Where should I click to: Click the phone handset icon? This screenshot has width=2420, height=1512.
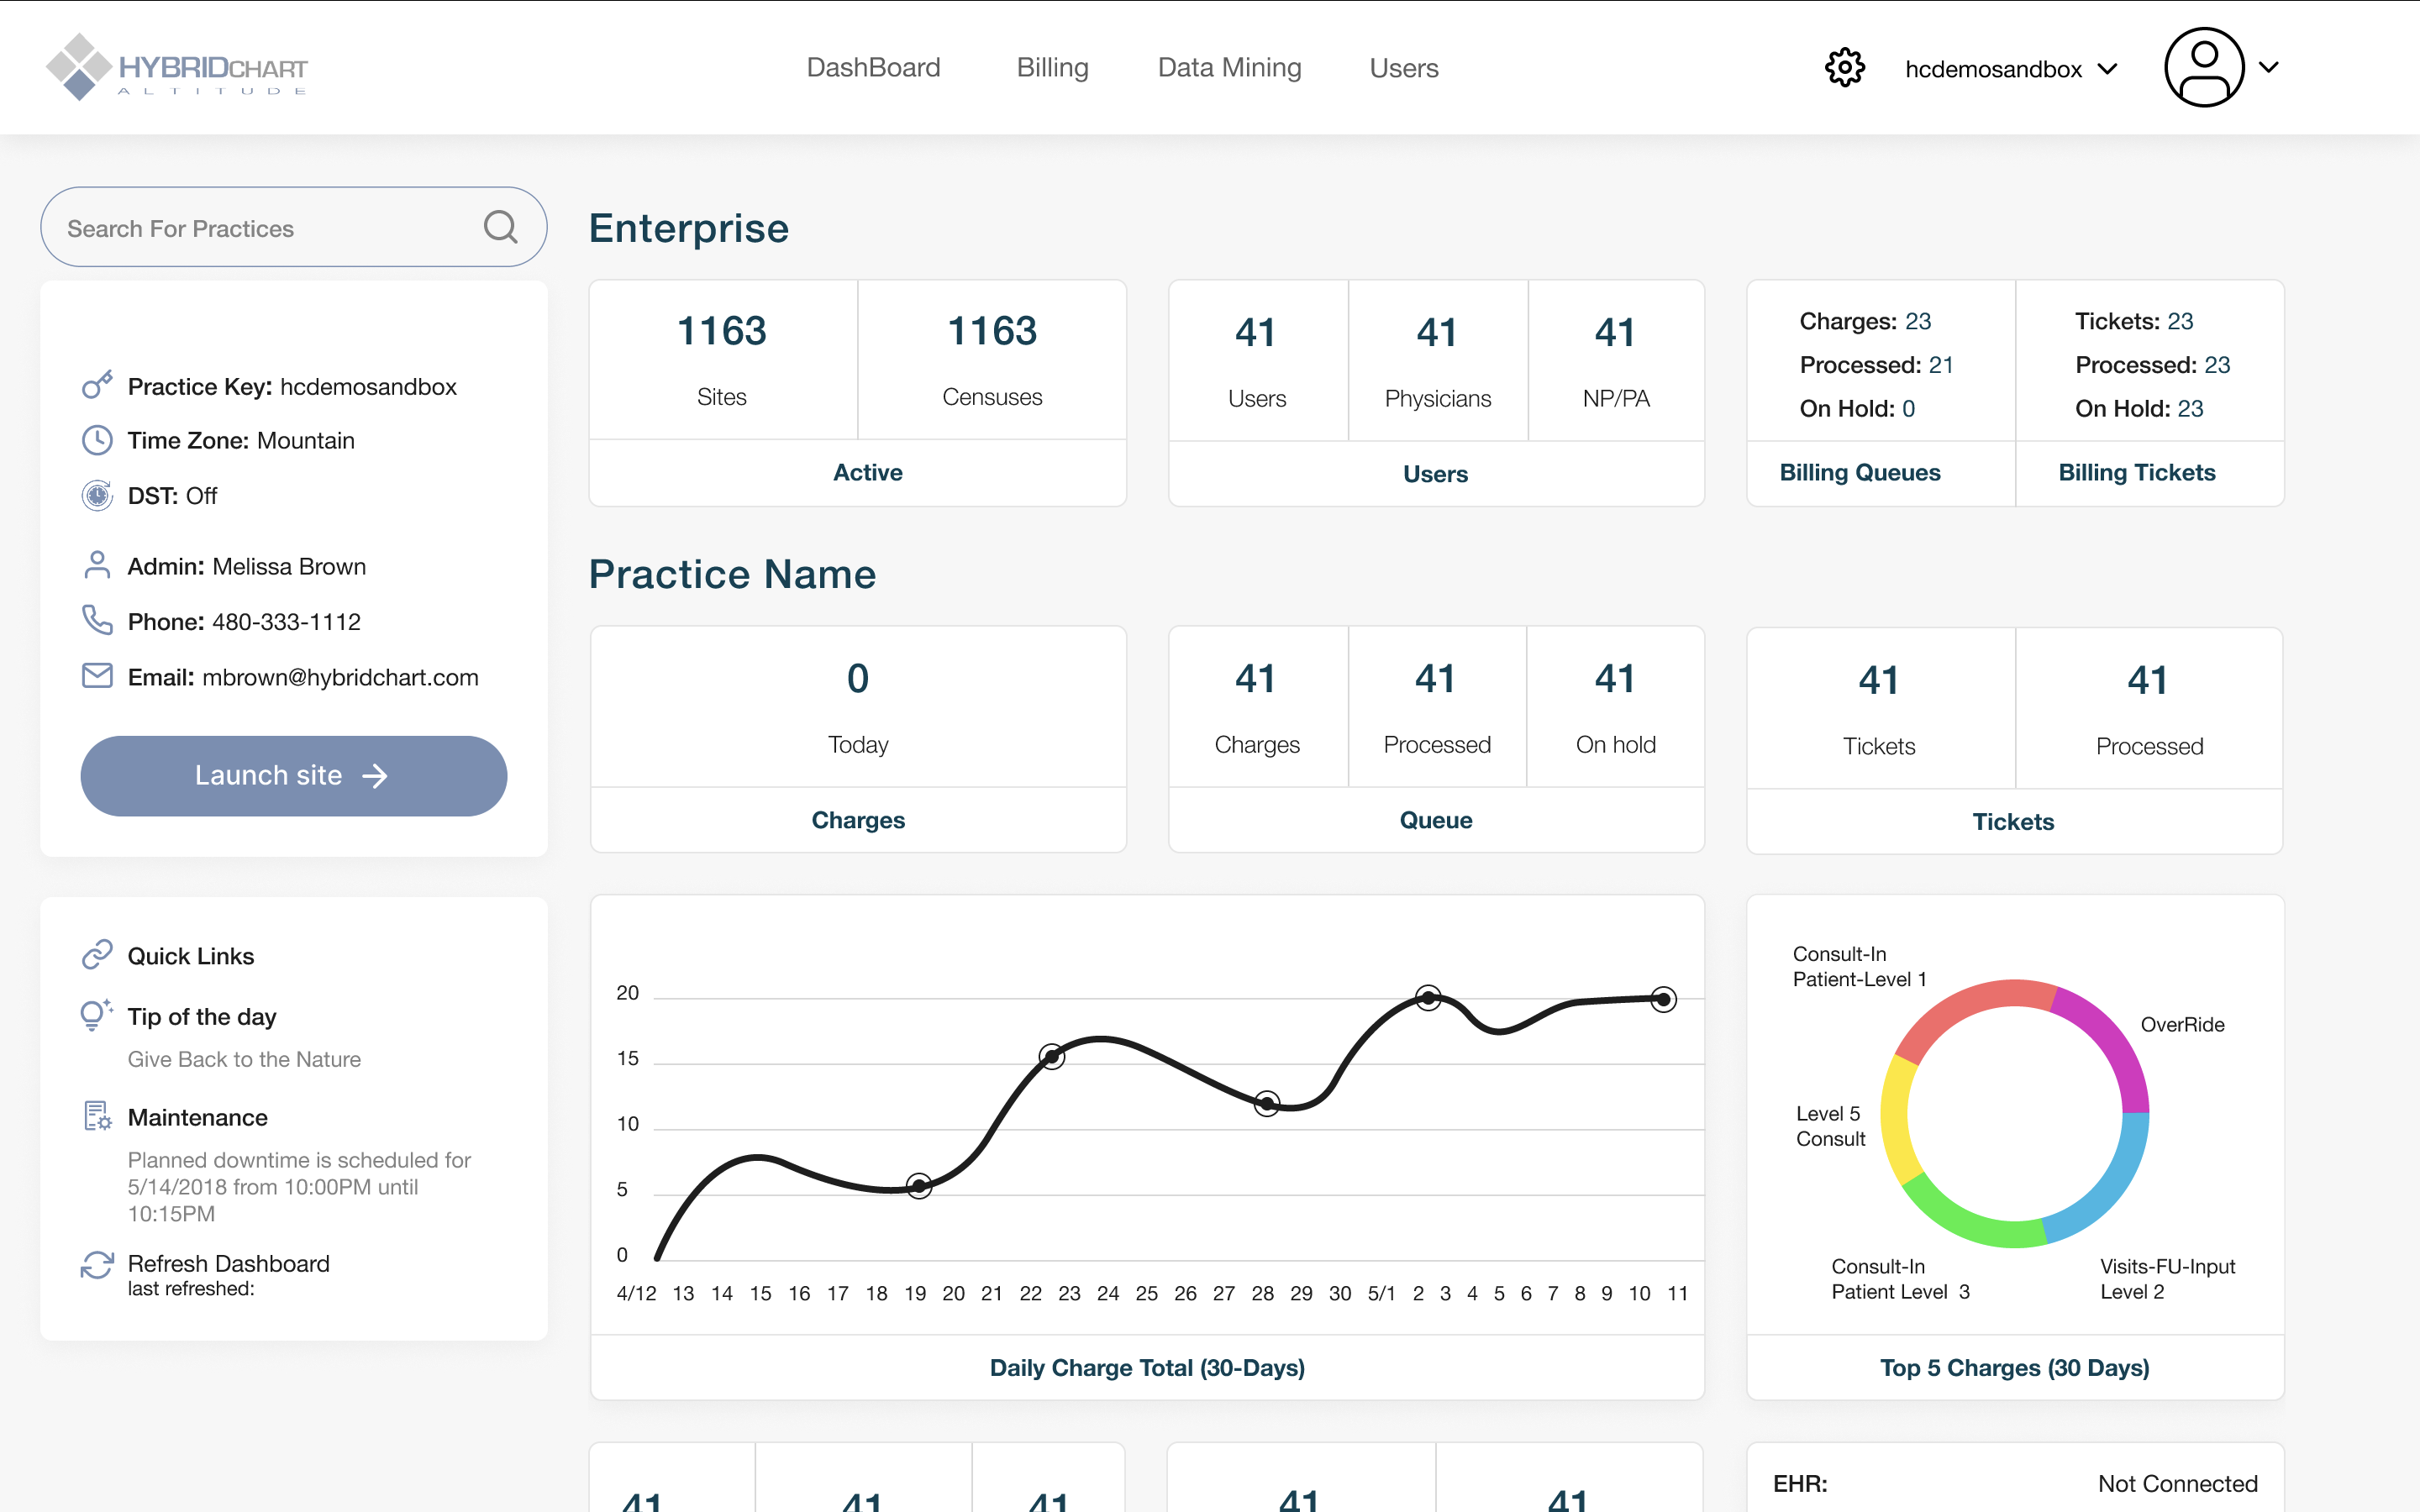point(97,620)
